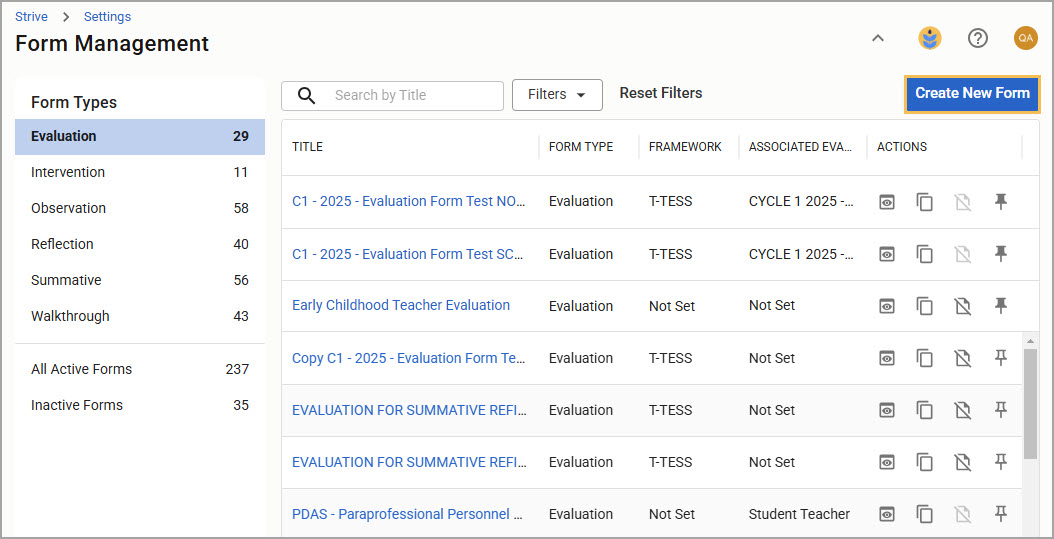The image size is (1054, 539).
Task: Select the Observation form type
Action: tap(140, 208)
